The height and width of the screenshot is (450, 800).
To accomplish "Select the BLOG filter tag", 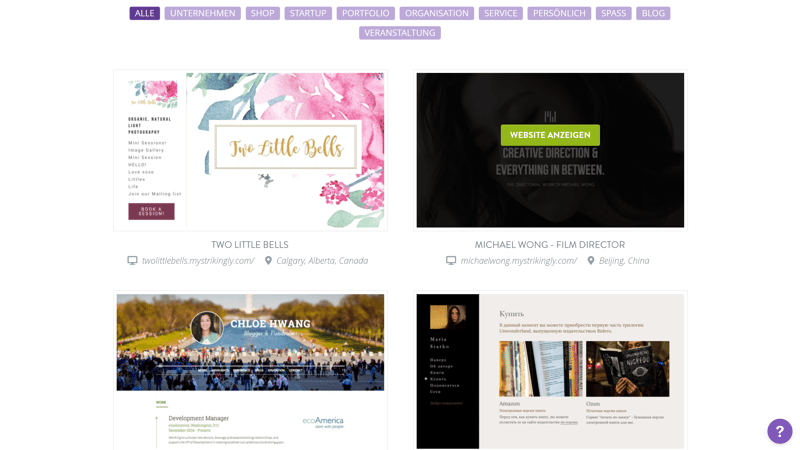I will tap(653, 13).
